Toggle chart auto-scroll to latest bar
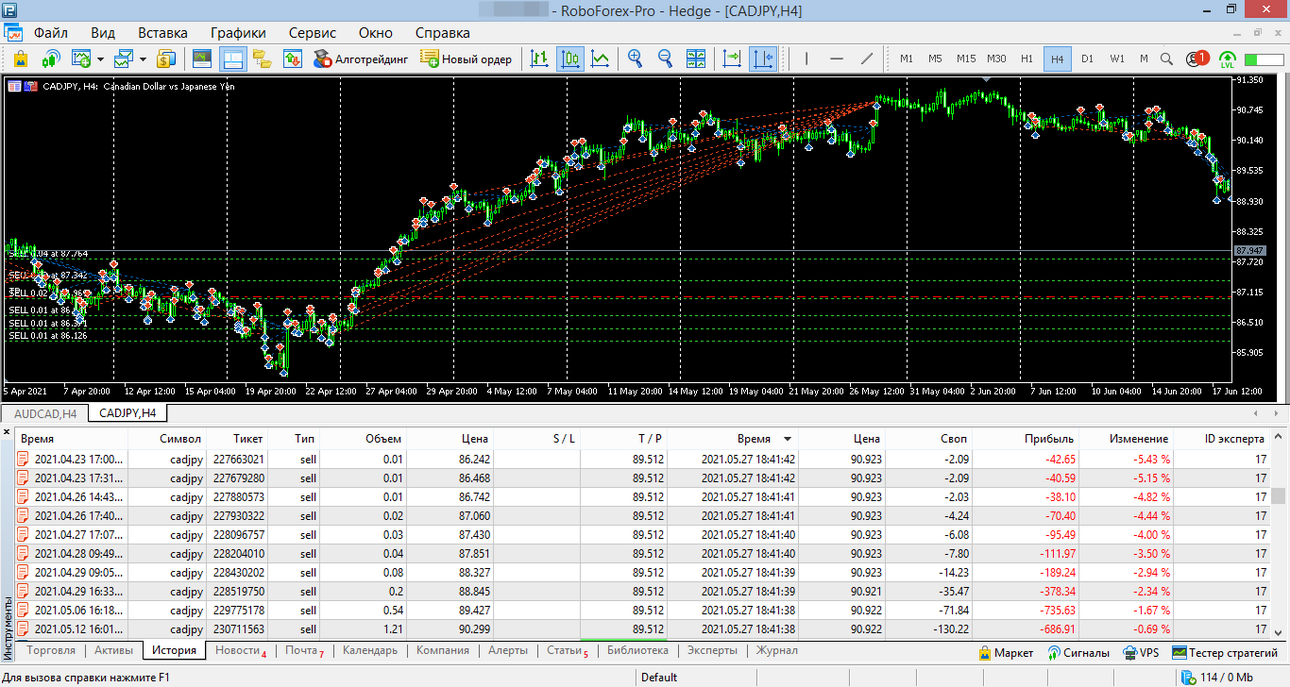 click(x=732, y=59)
